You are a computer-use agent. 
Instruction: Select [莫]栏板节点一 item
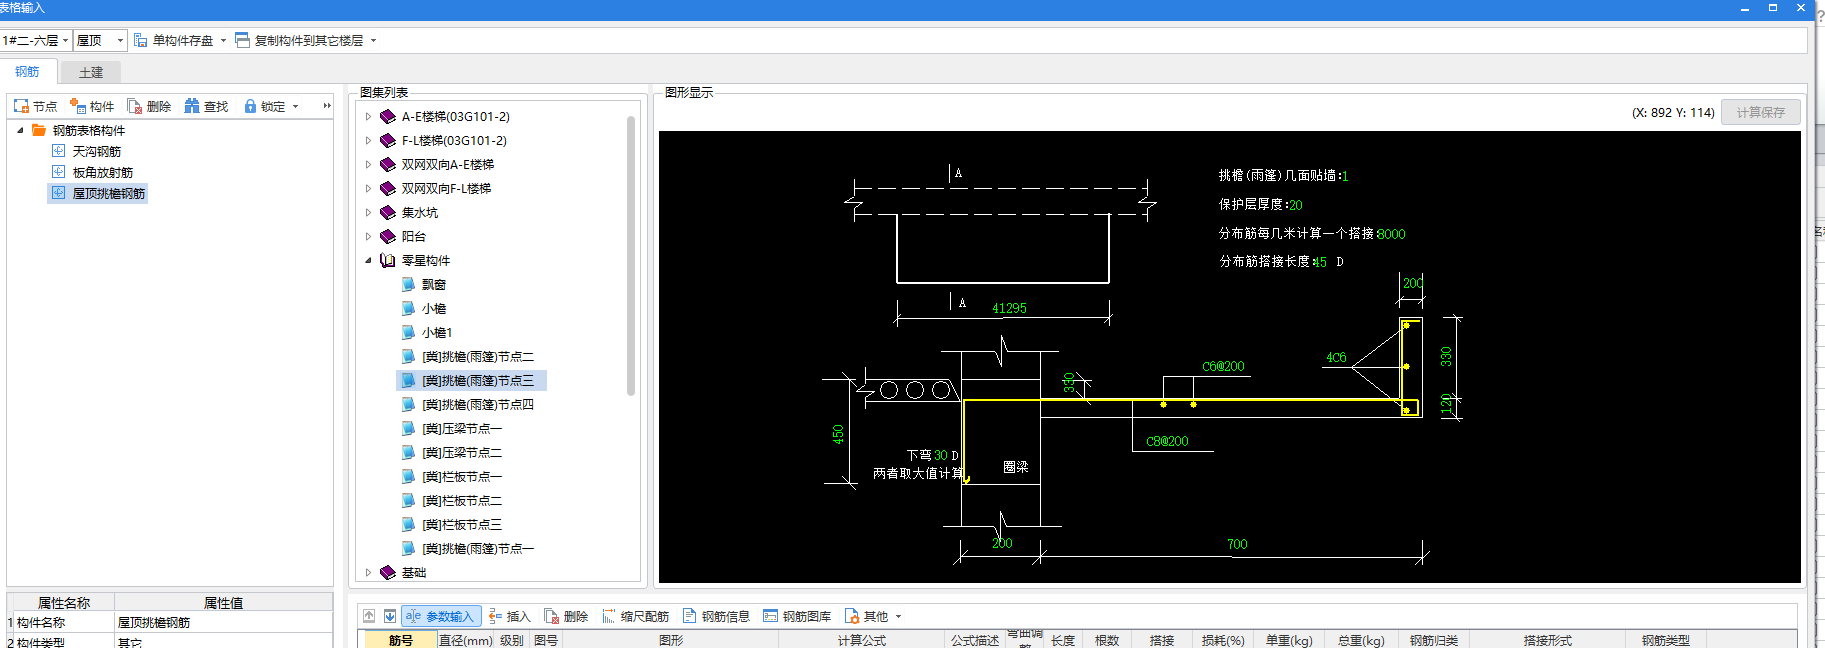coord(461,477)
